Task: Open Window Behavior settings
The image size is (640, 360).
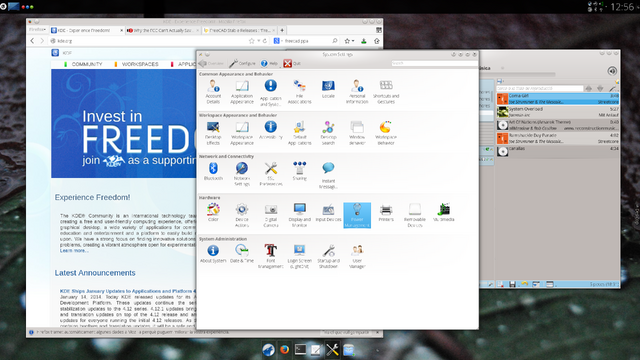Action: 357,133
